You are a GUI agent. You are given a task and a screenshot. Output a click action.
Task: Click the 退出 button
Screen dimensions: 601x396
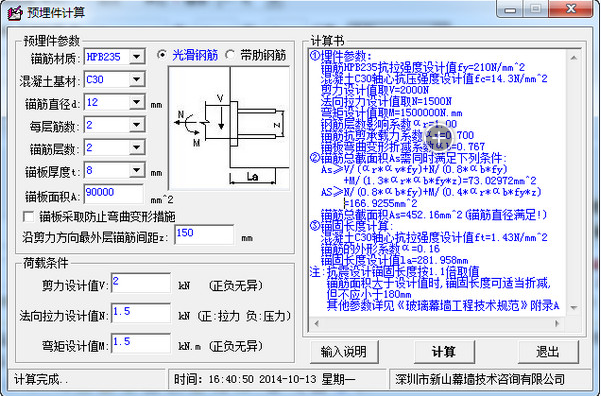[548, 352]
